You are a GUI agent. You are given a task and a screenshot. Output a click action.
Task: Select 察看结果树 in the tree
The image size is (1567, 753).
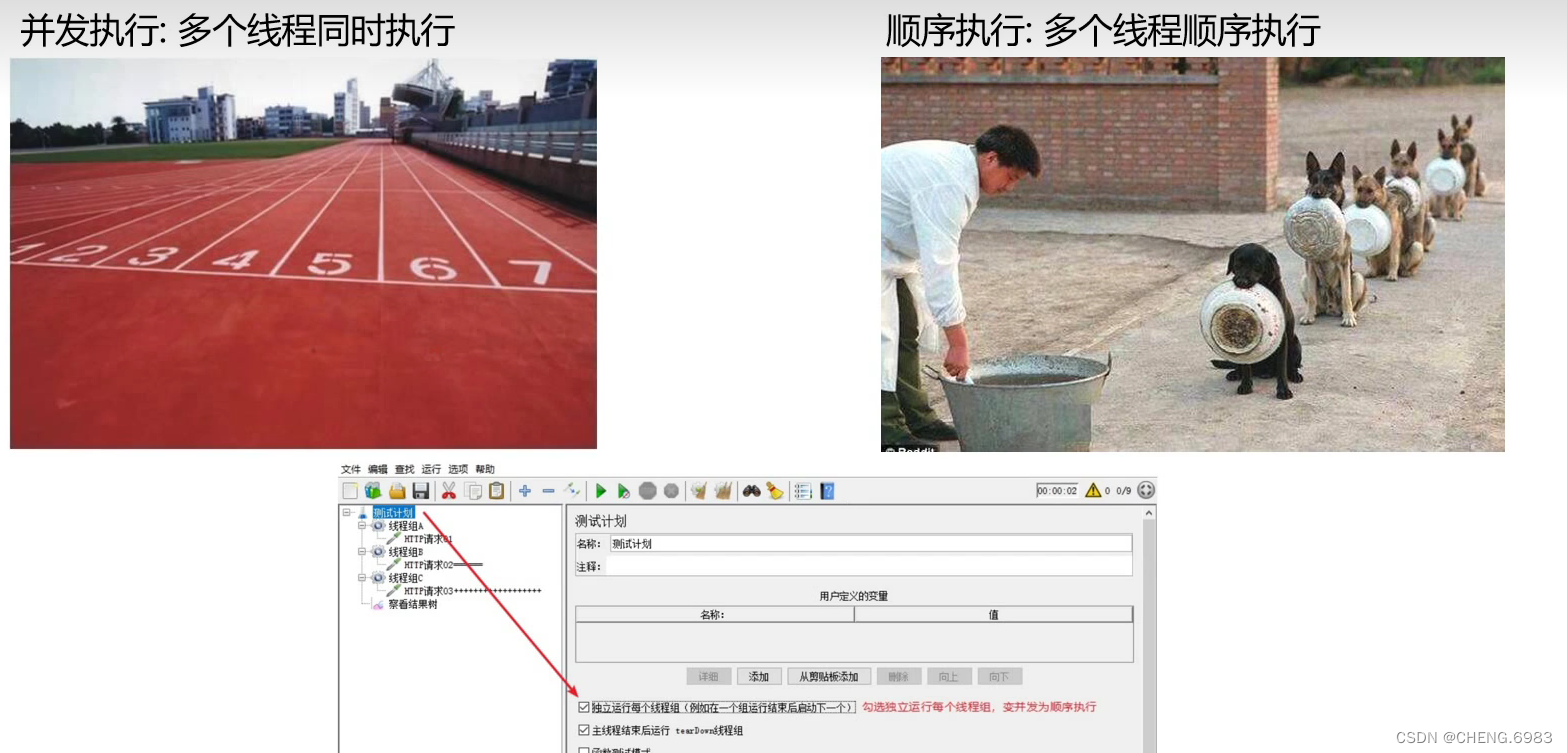point(412,605)
